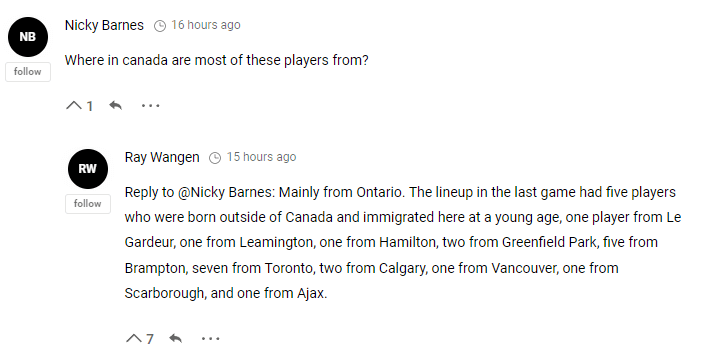Reply to Nicky Barnes' comment

[115, 105]
